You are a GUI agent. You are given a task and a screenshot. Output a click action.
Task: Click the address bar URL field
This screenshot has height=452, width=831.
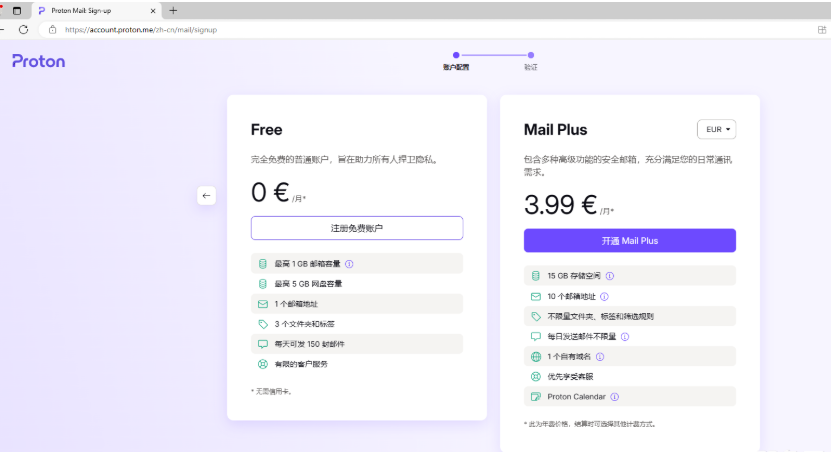(x=424, y=30)
